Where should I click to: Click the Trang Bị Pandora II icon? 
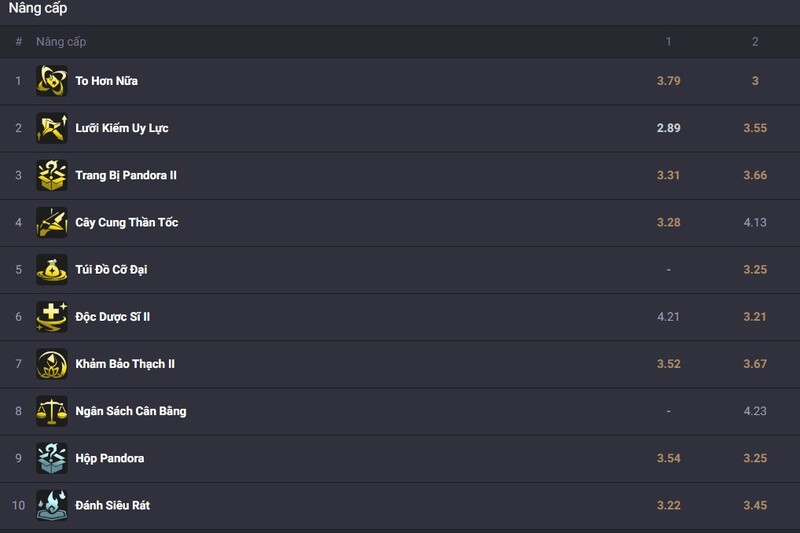point(52,175)
